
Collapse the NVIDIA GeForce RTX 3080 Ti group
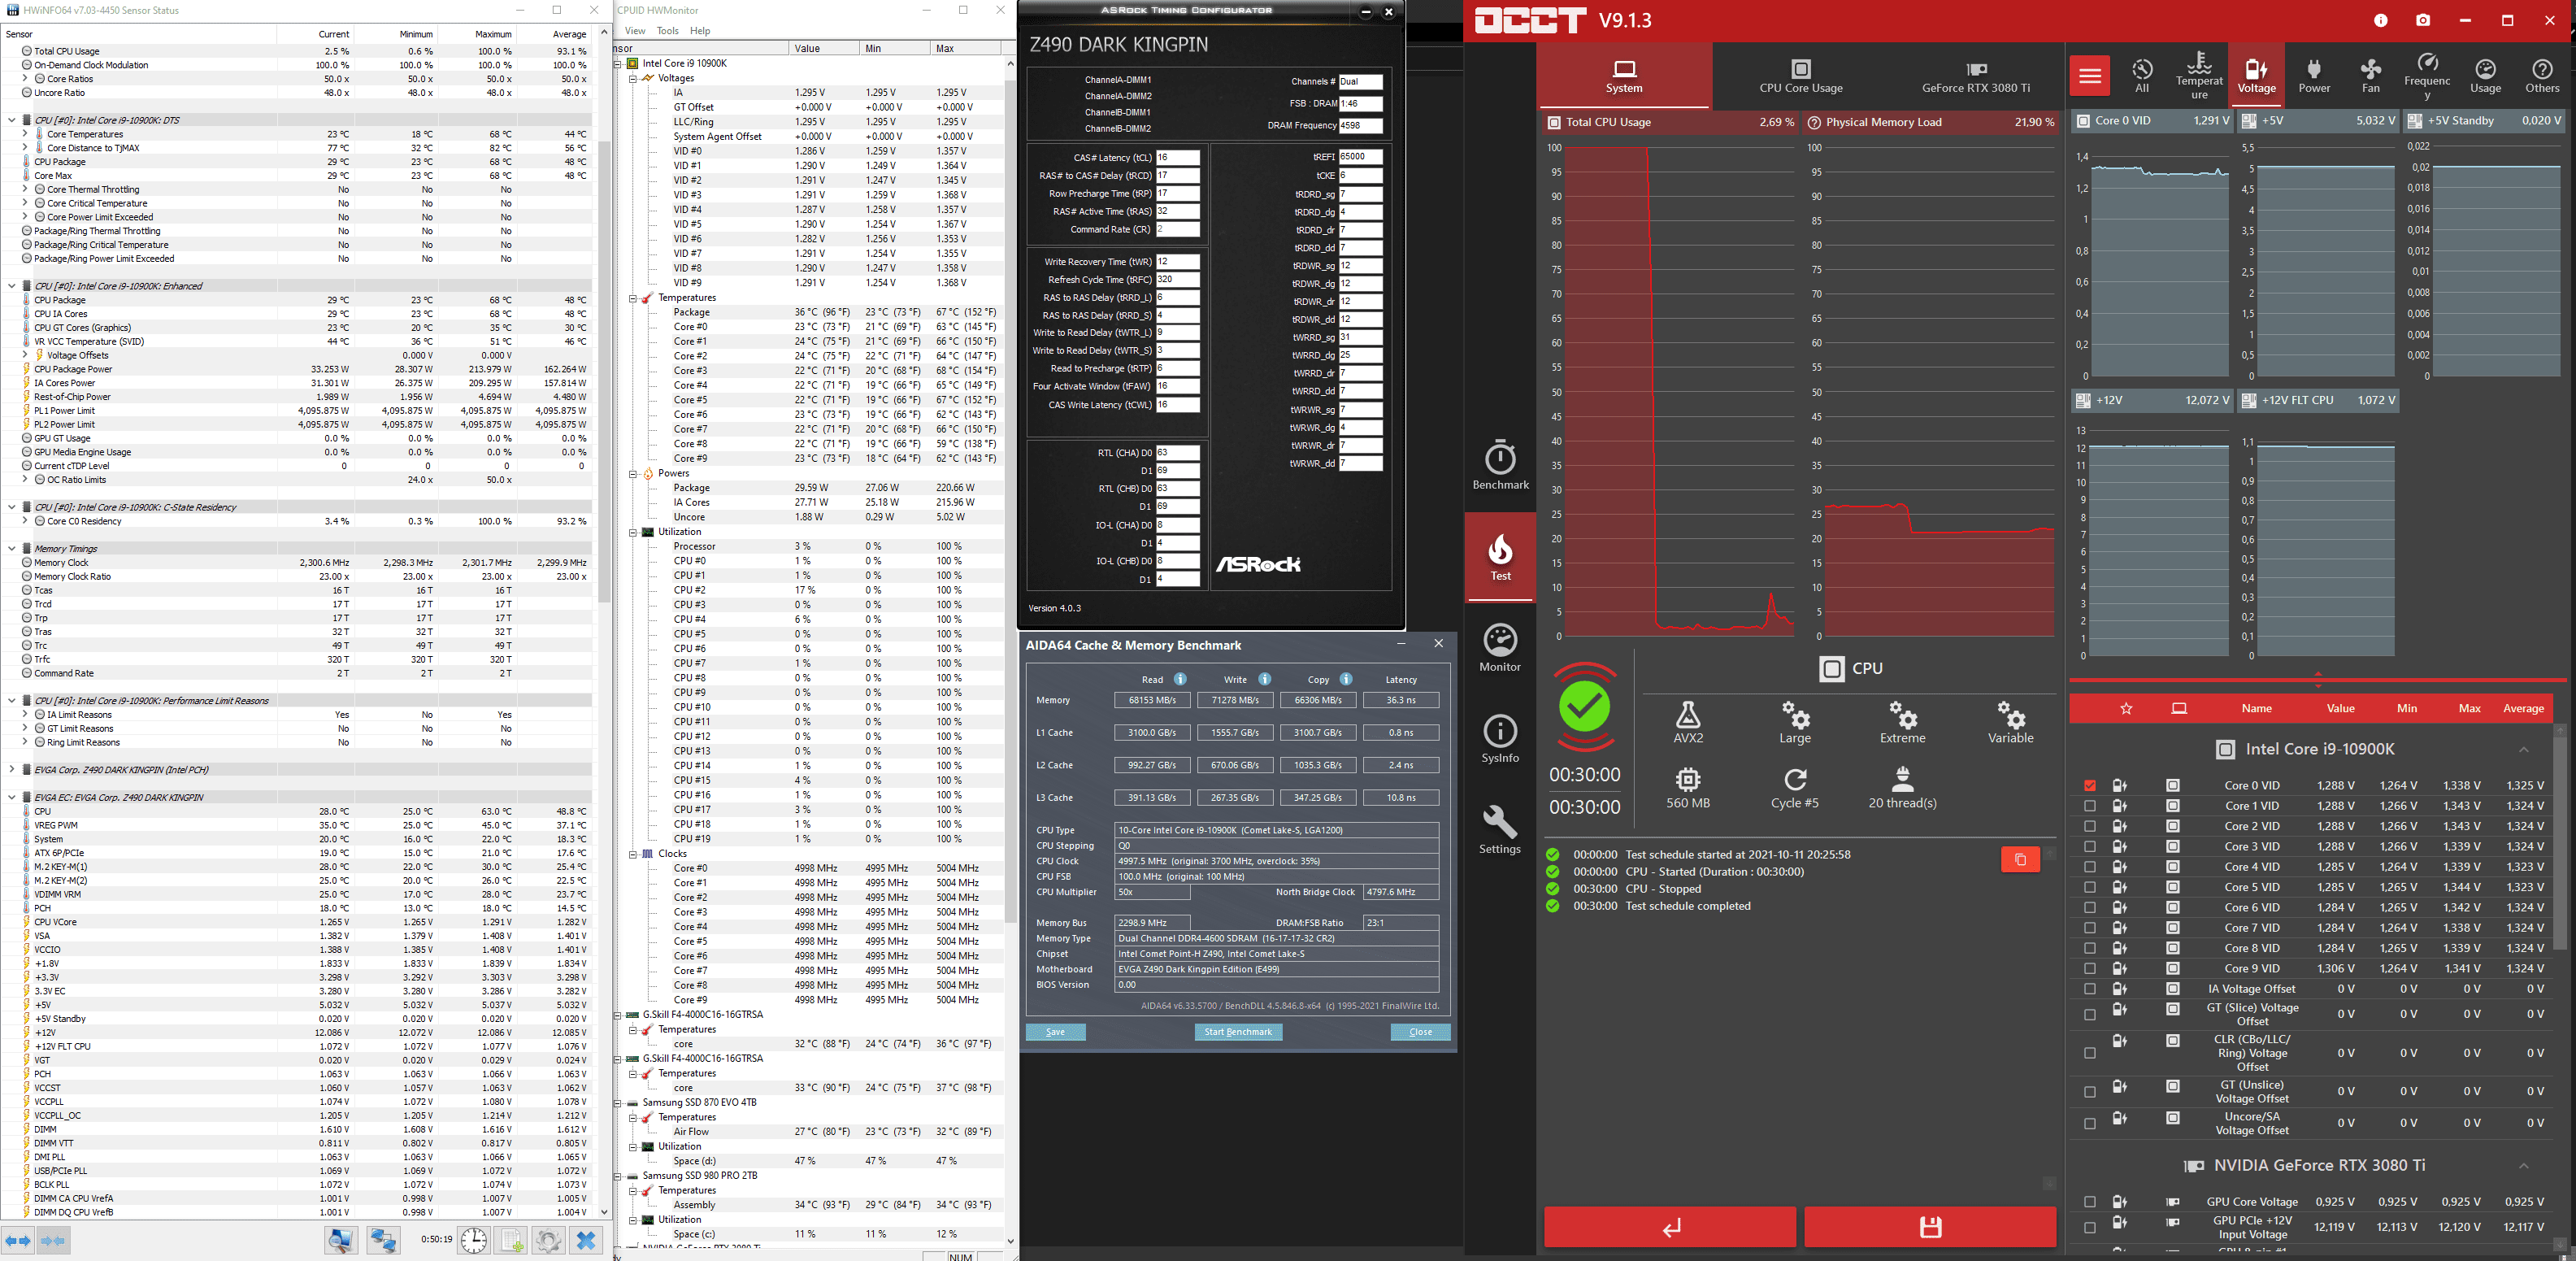pyautogui.click(x=2523, y=1165)
